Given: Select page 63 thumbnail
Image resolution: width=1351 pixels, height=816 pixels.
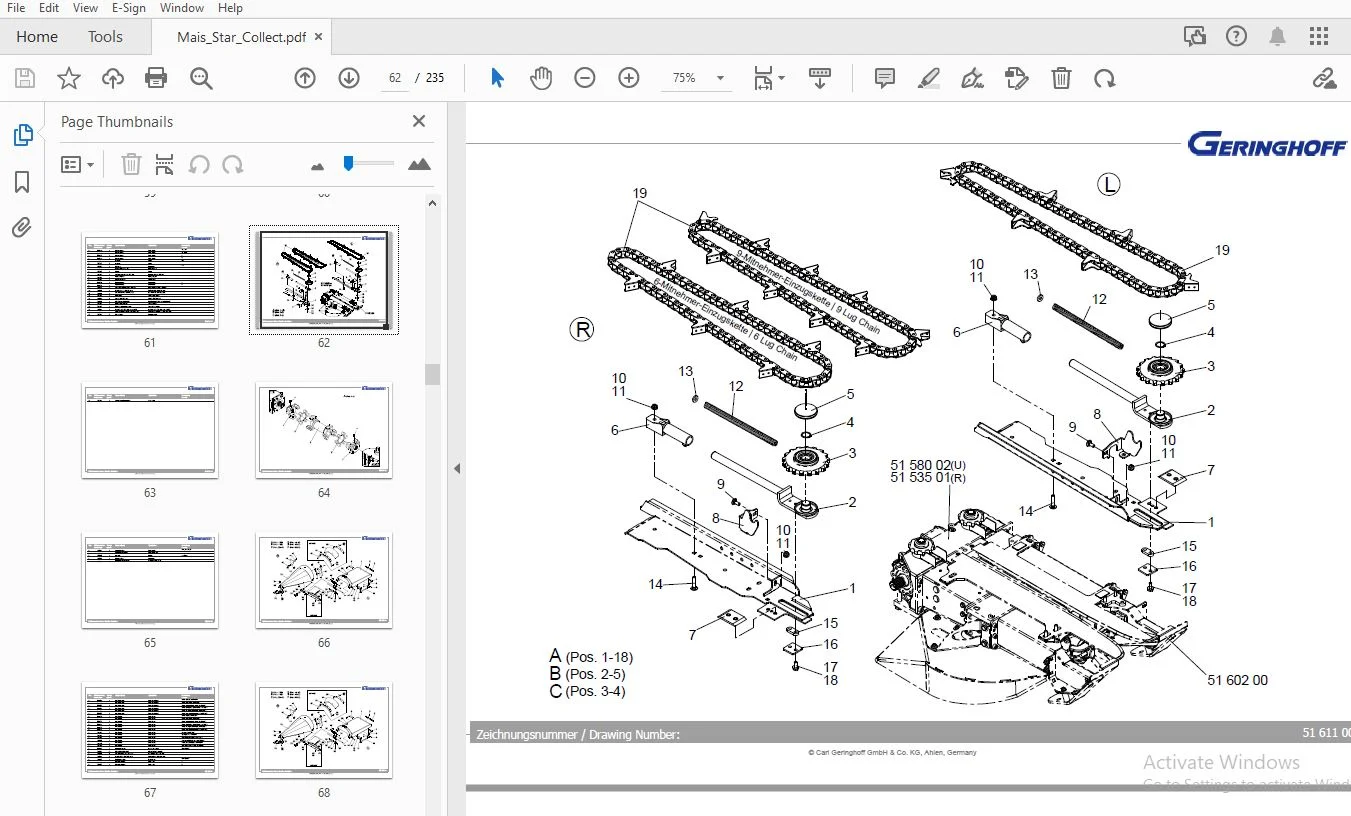Looking at the screenshot, I should click(150, 430).
